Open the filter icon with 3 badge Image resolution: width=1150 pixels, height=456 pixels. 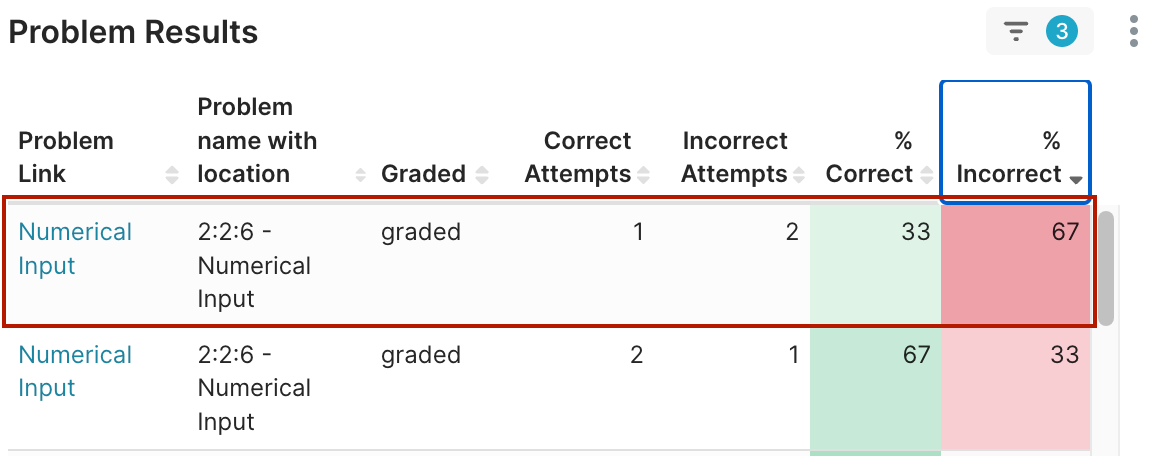tap(1017, 32)
